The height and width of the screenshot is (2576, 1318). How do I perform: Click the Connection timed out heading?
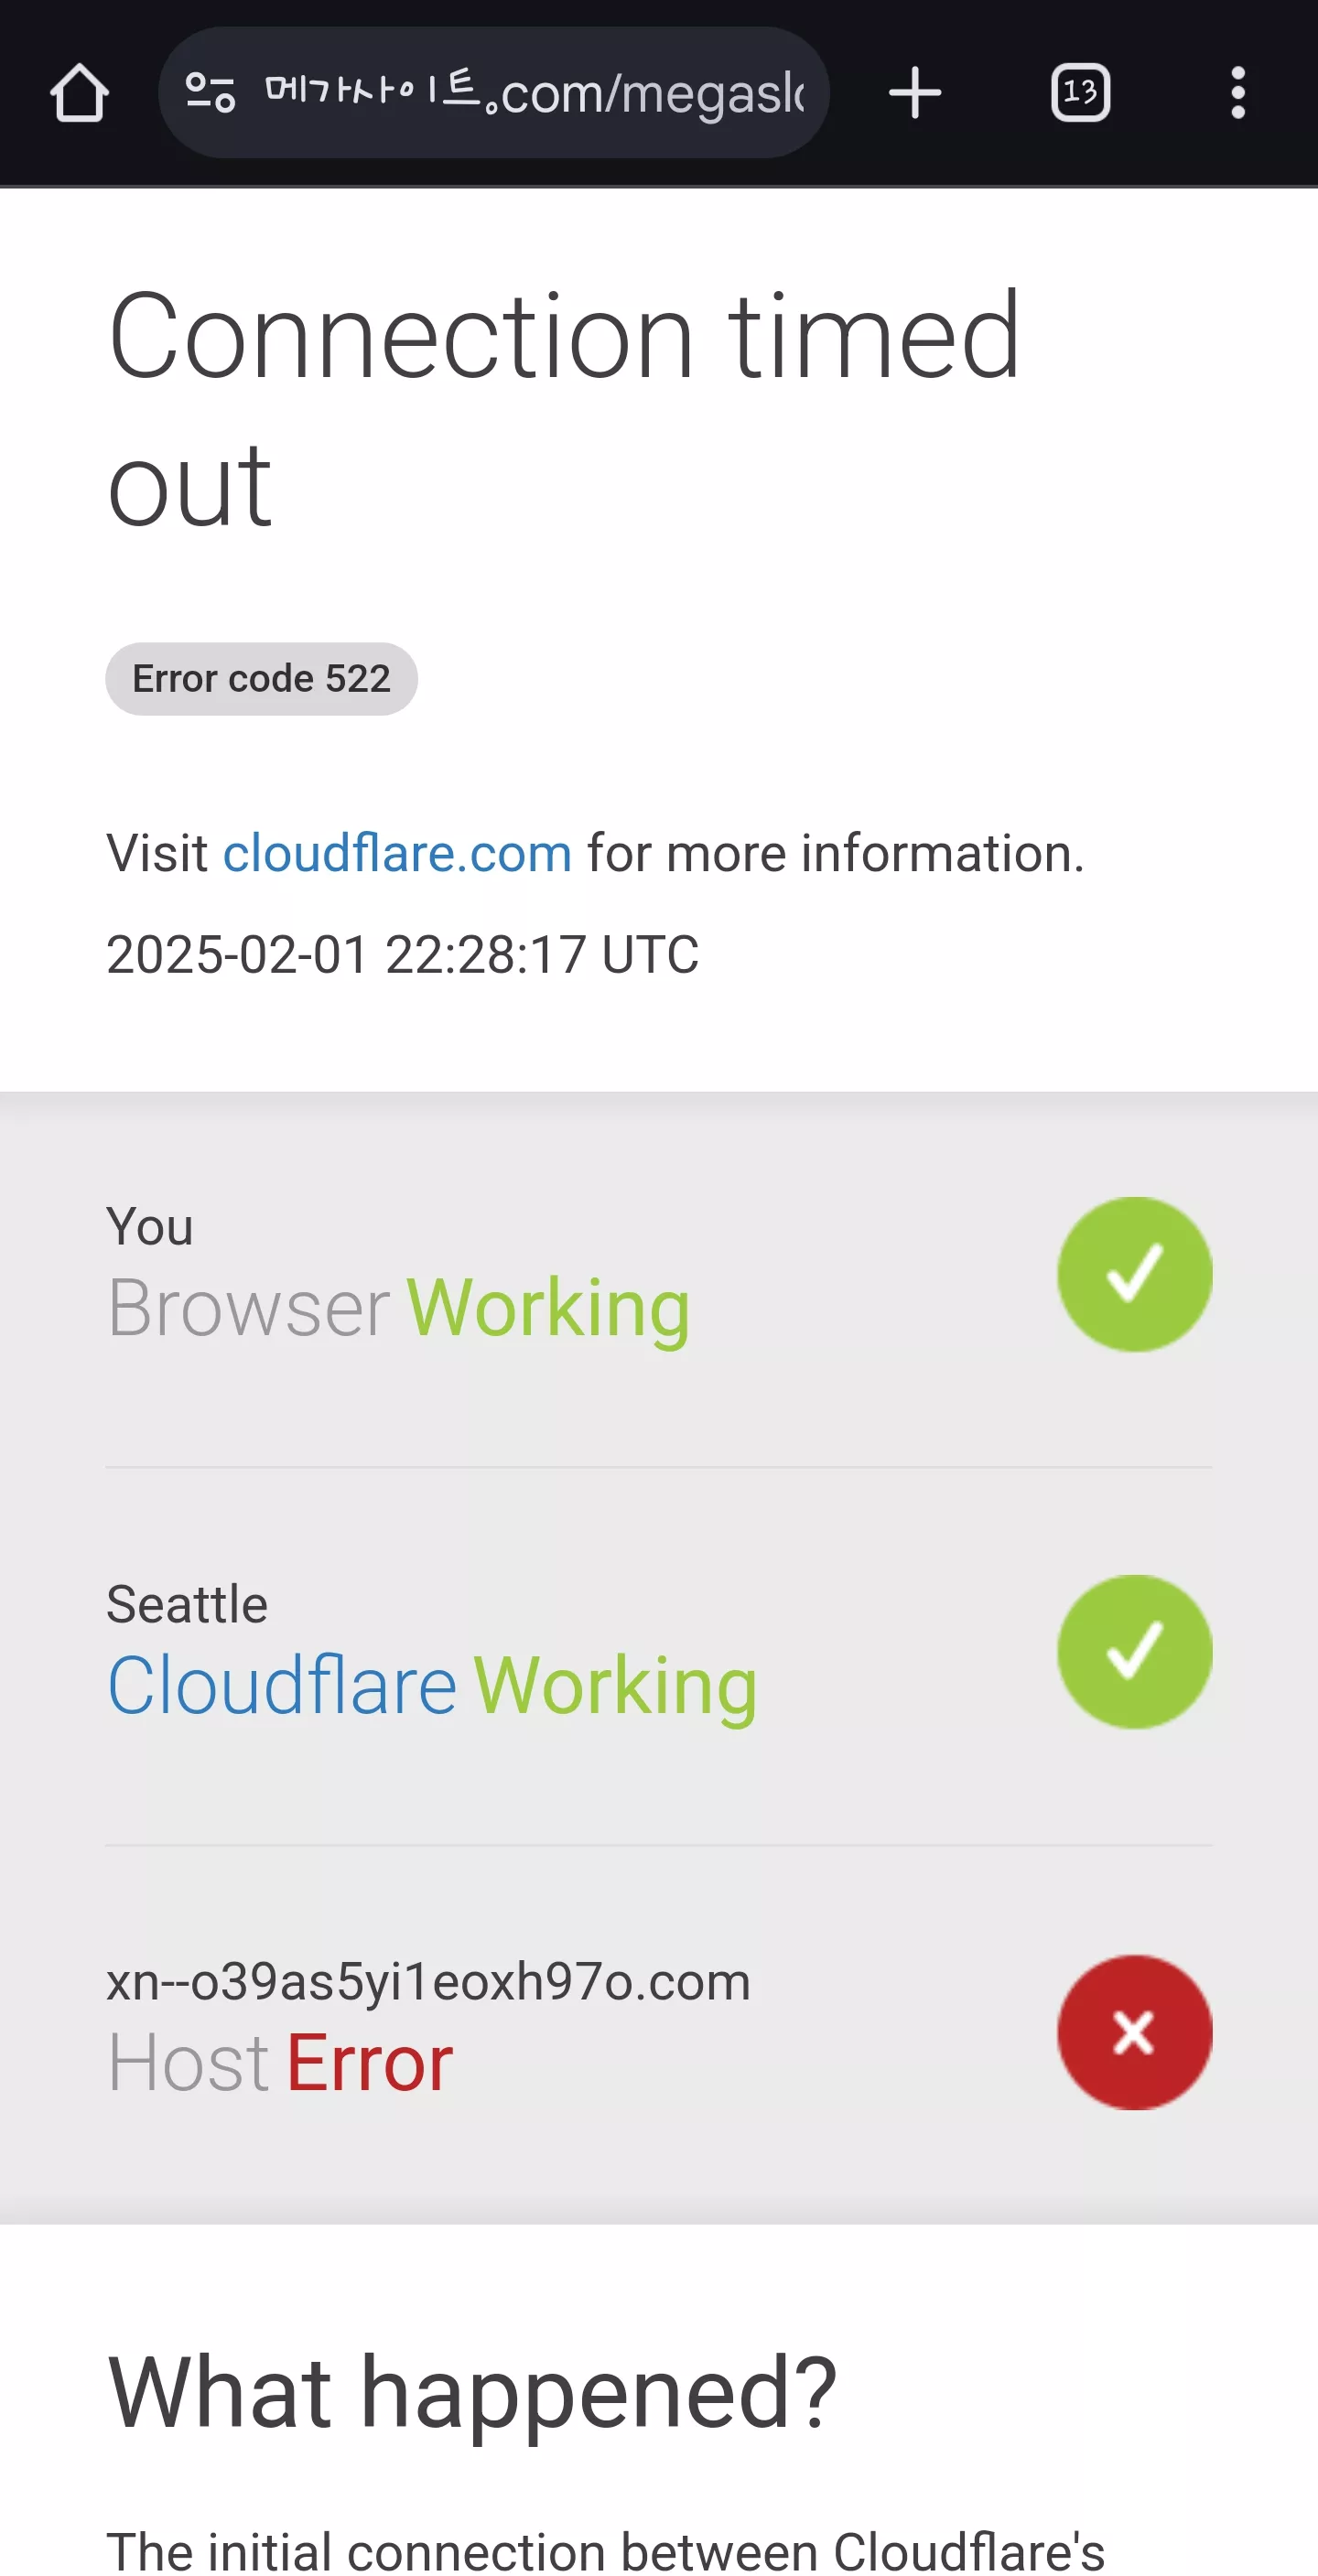point(564,408)
